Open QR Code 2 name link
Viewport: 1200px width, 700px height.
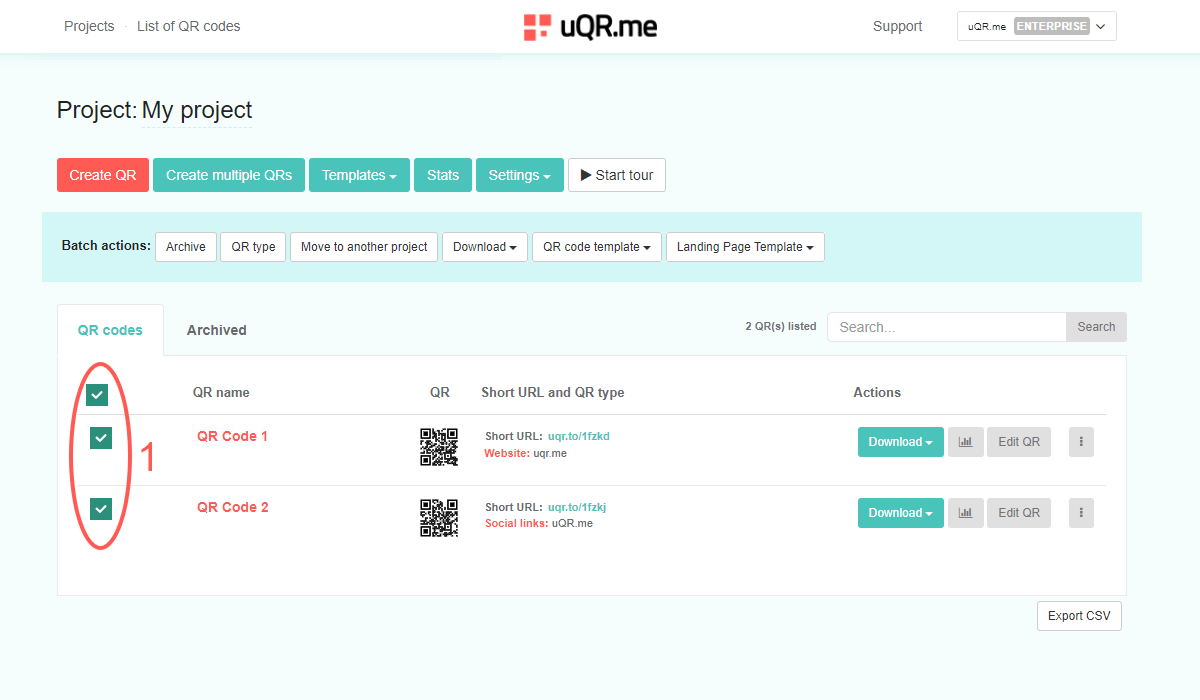click(232, 507)
